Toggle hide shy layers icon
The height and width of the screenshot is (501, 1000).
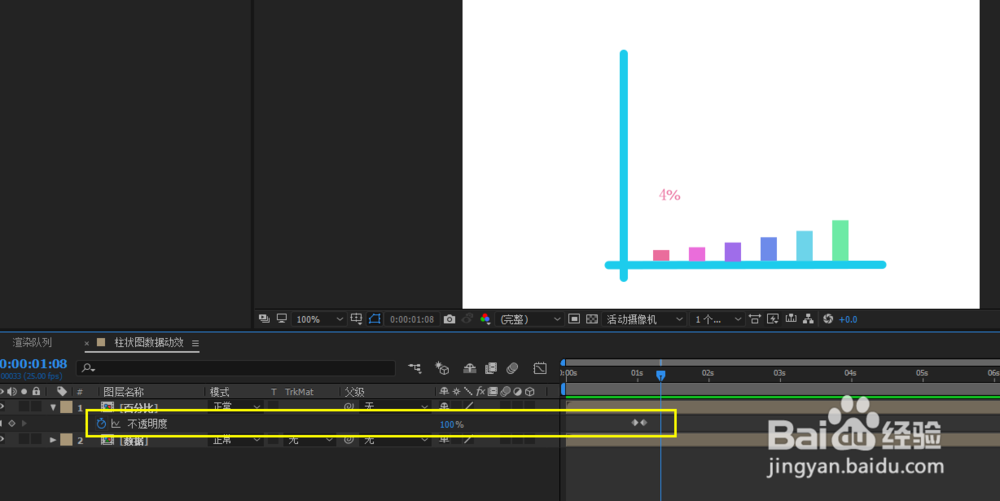point(469,368)
